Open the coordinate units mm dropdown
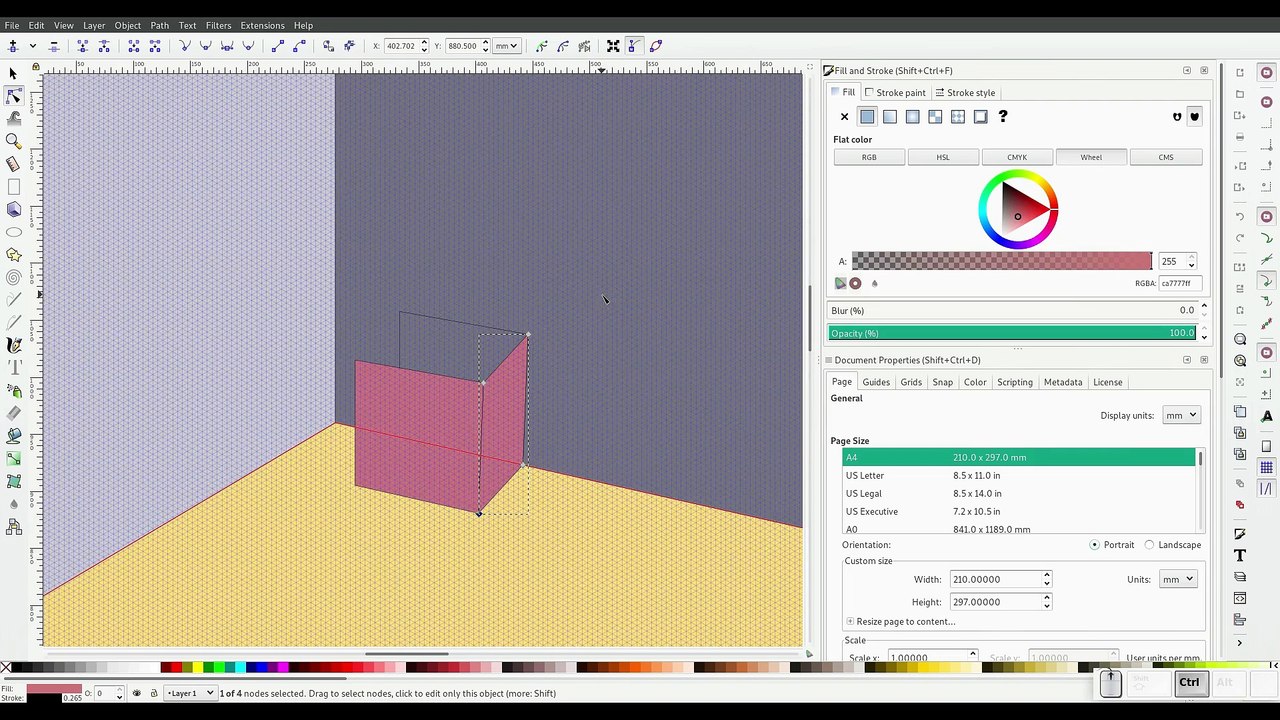Viewport: 1280px width, 720px height. point(506,46)
